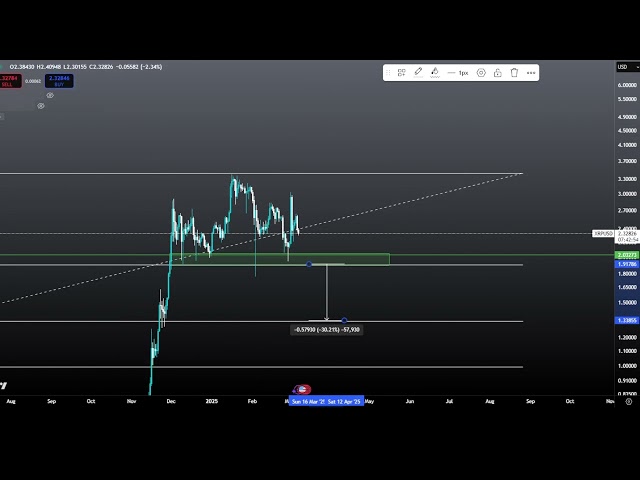
Task: Click the red SELL price button
Action: [x=8, y=80]
